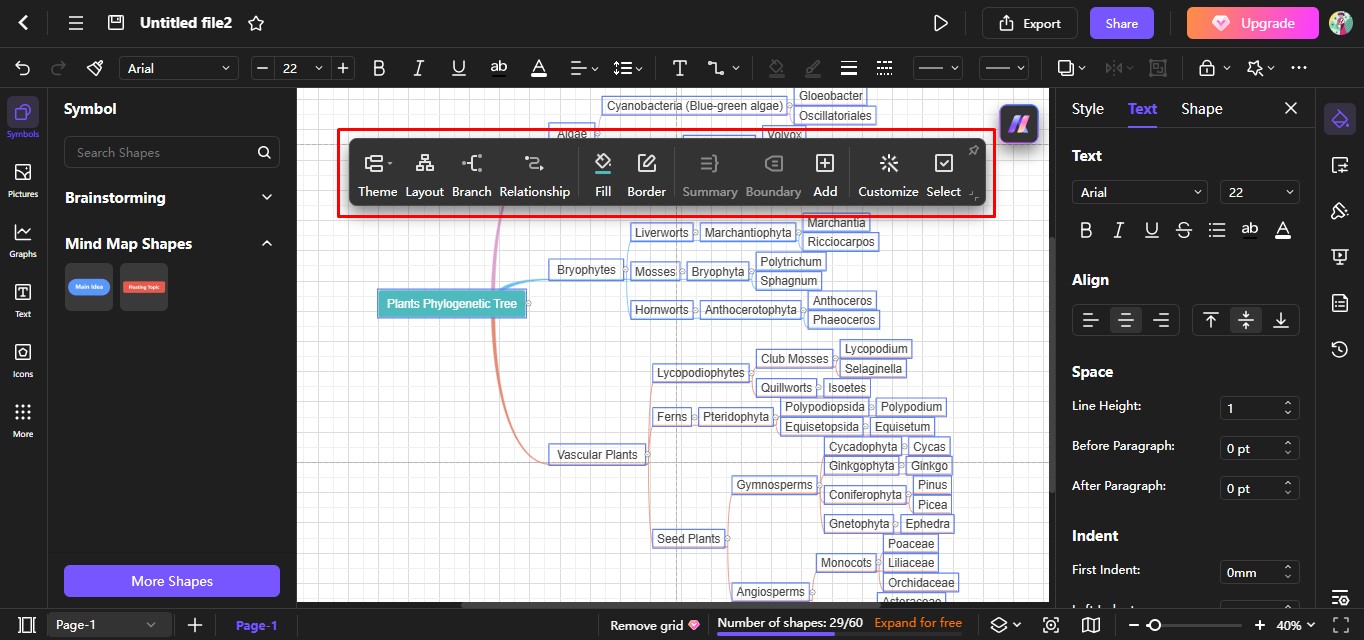1364x640 pixels.
Task: Close the right properties panel
Action: 1291,108
